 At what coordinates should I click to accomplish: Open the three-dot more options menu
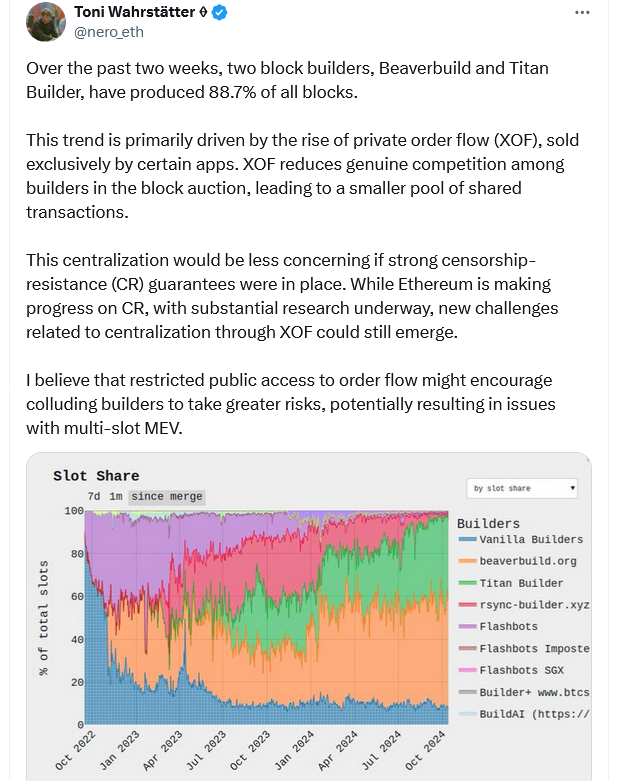click(582, 12)
